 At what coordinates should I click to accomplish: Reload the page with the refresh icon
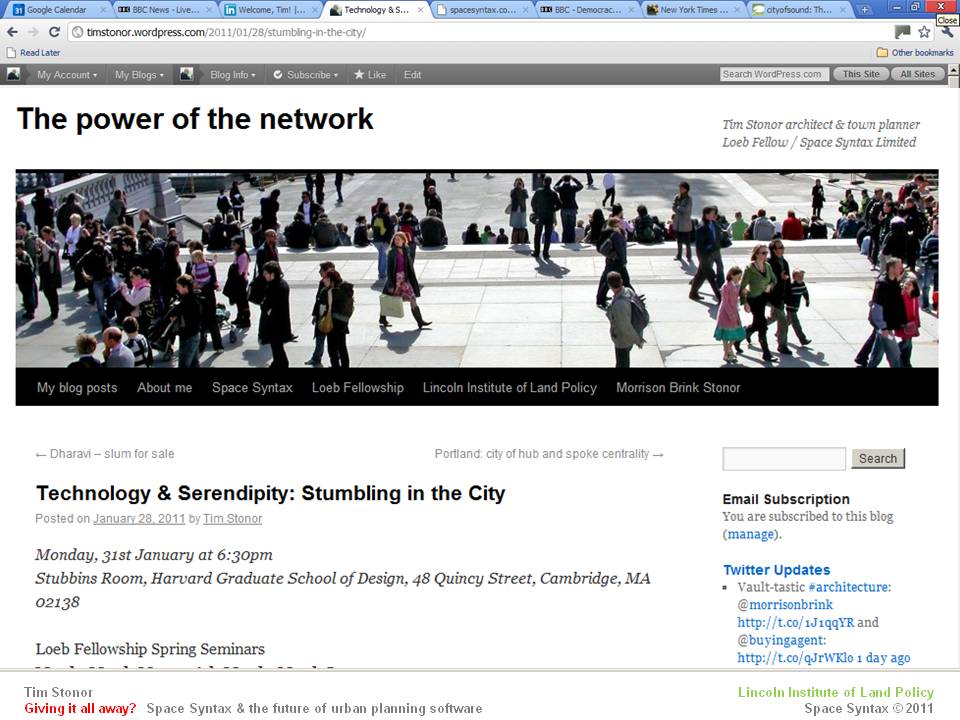54,32
